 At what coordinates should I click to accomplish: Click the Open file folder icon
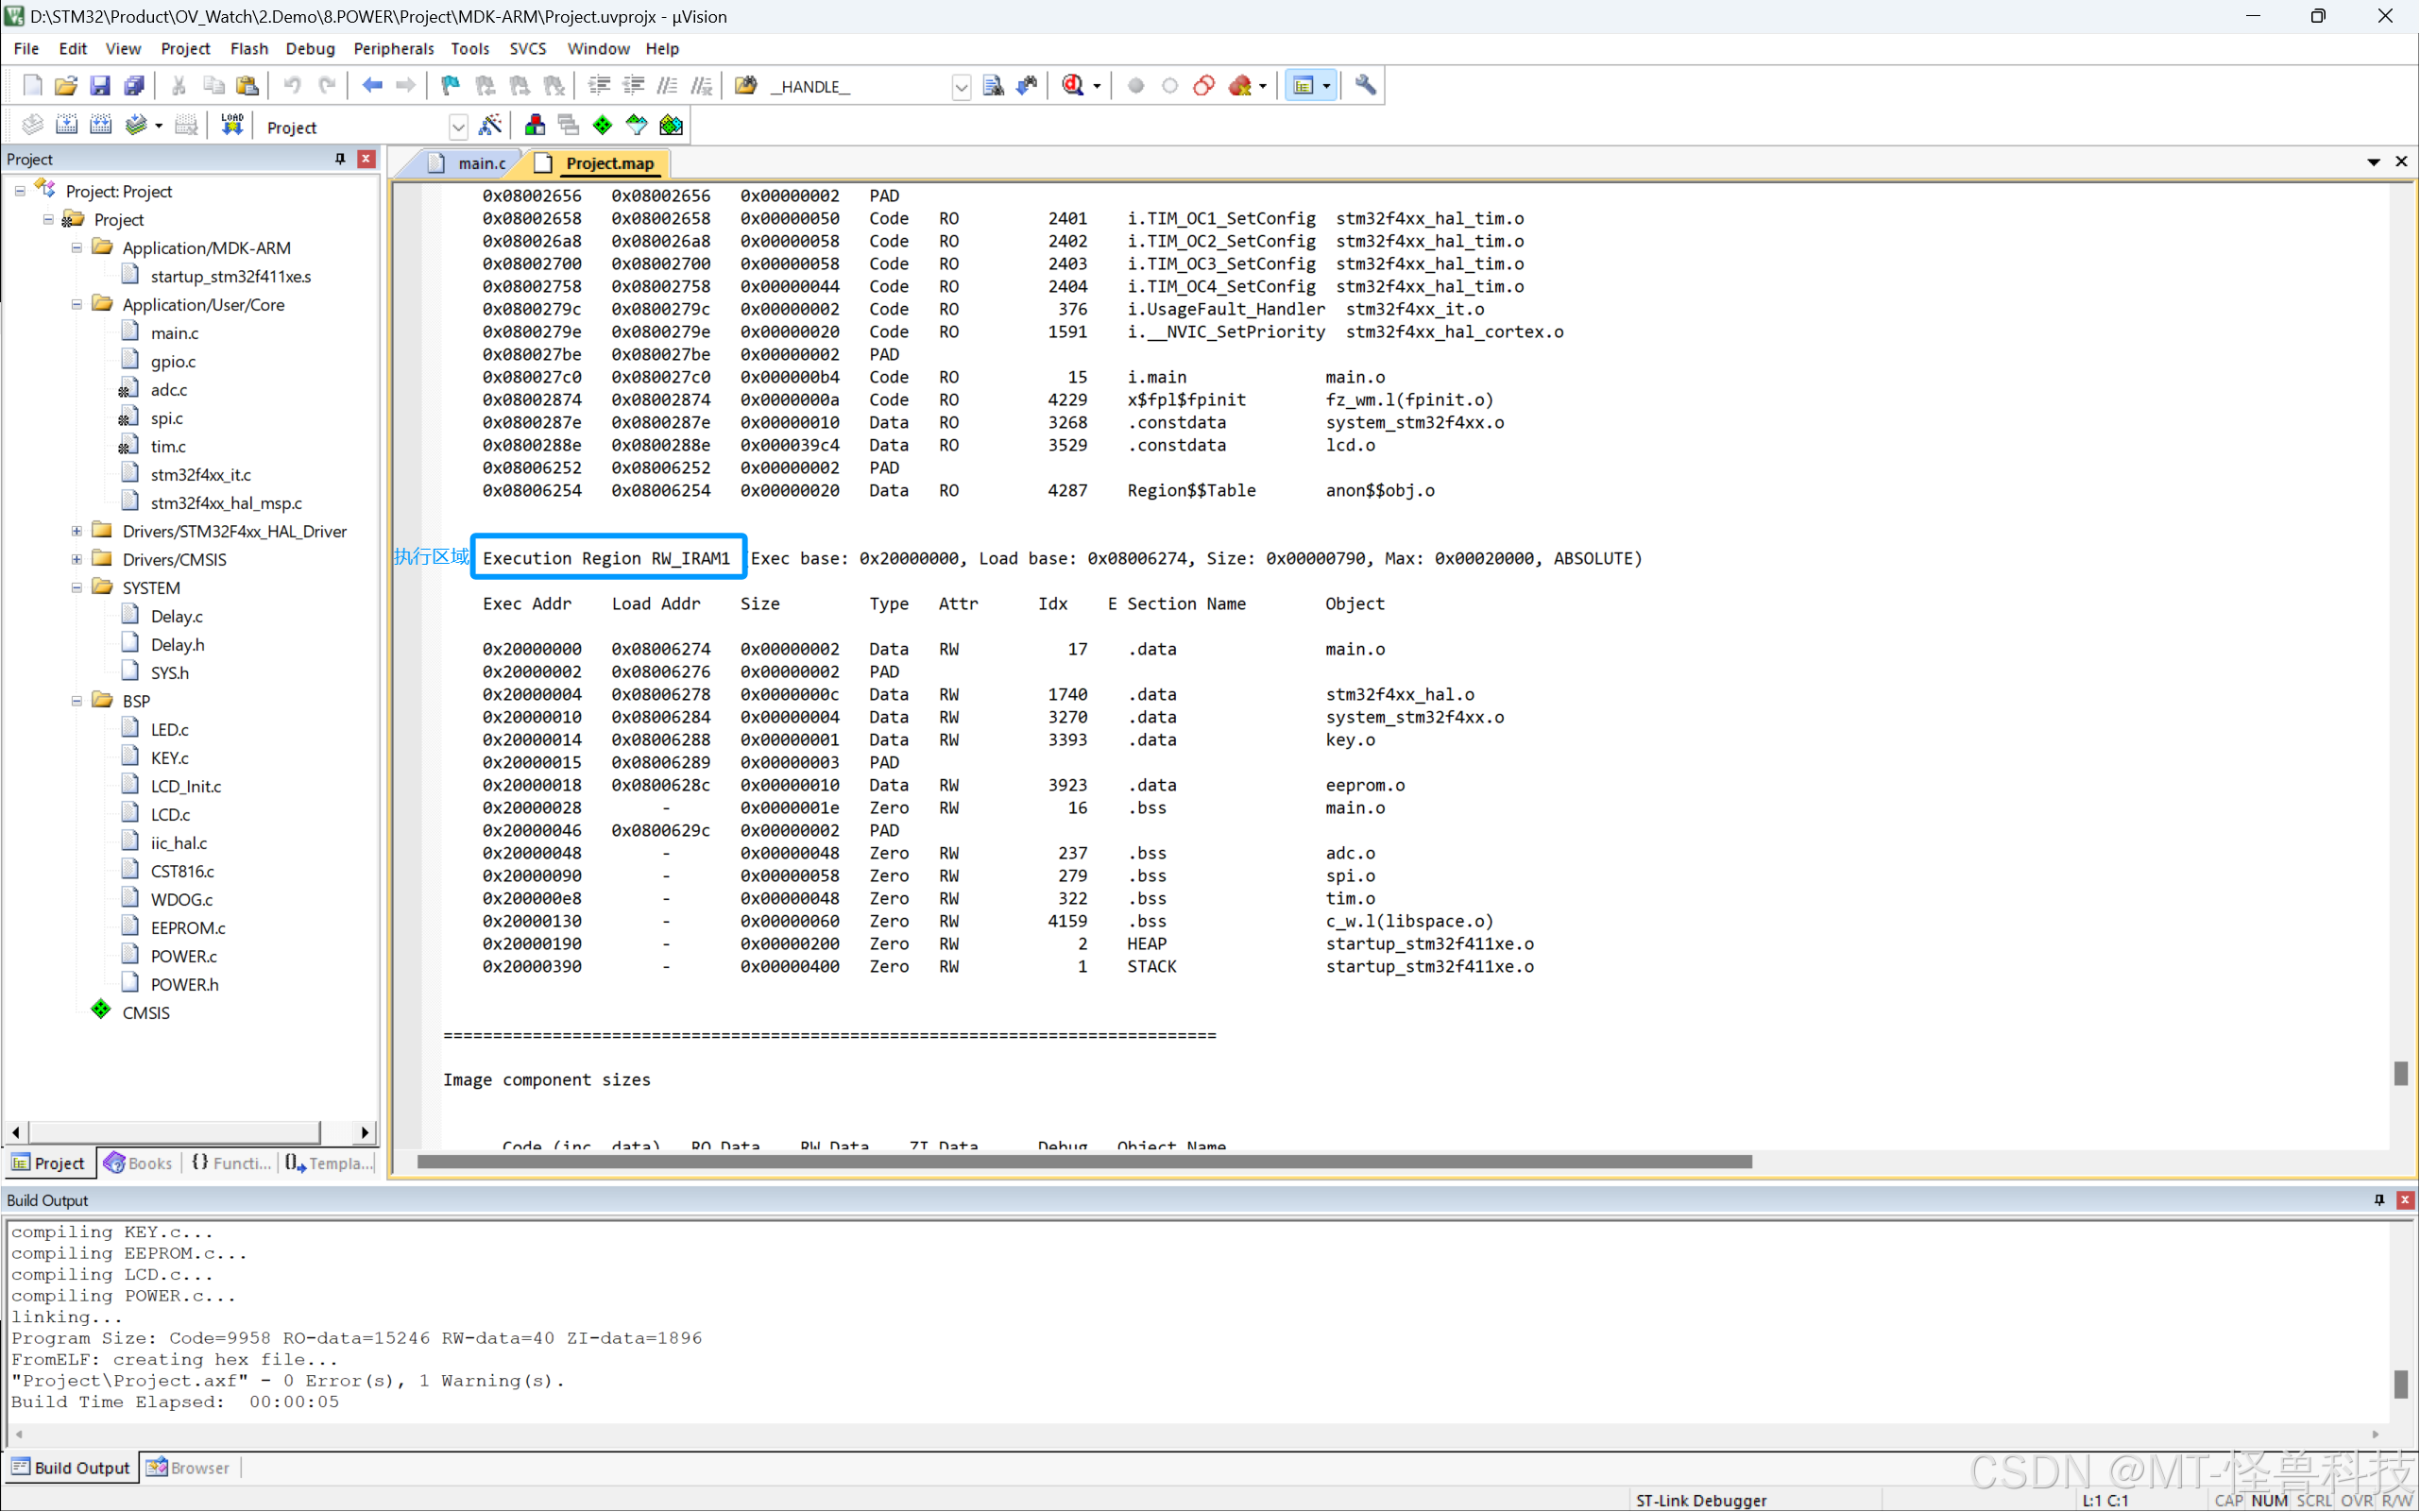pos(66,86)
